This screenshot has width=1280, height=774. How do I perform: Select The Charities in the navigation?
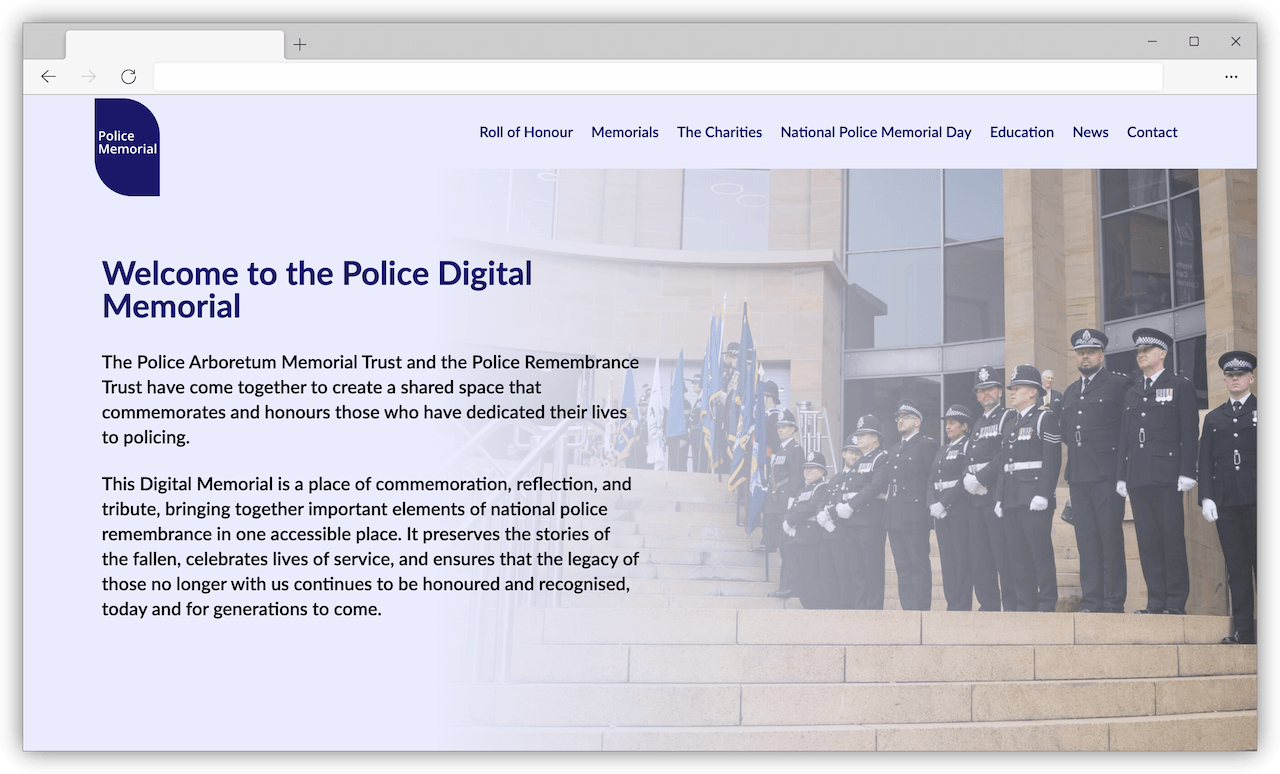pyautogui.click(x=719, y=132)
